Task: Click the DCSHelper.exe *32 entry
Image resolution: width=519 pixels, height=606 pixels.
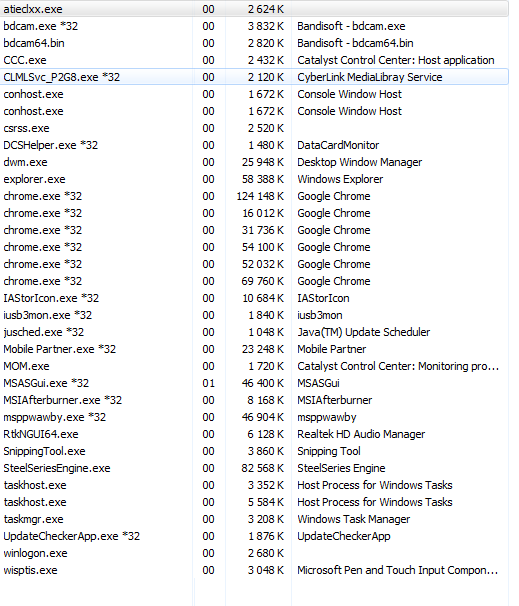Action: tap(254, 145)
